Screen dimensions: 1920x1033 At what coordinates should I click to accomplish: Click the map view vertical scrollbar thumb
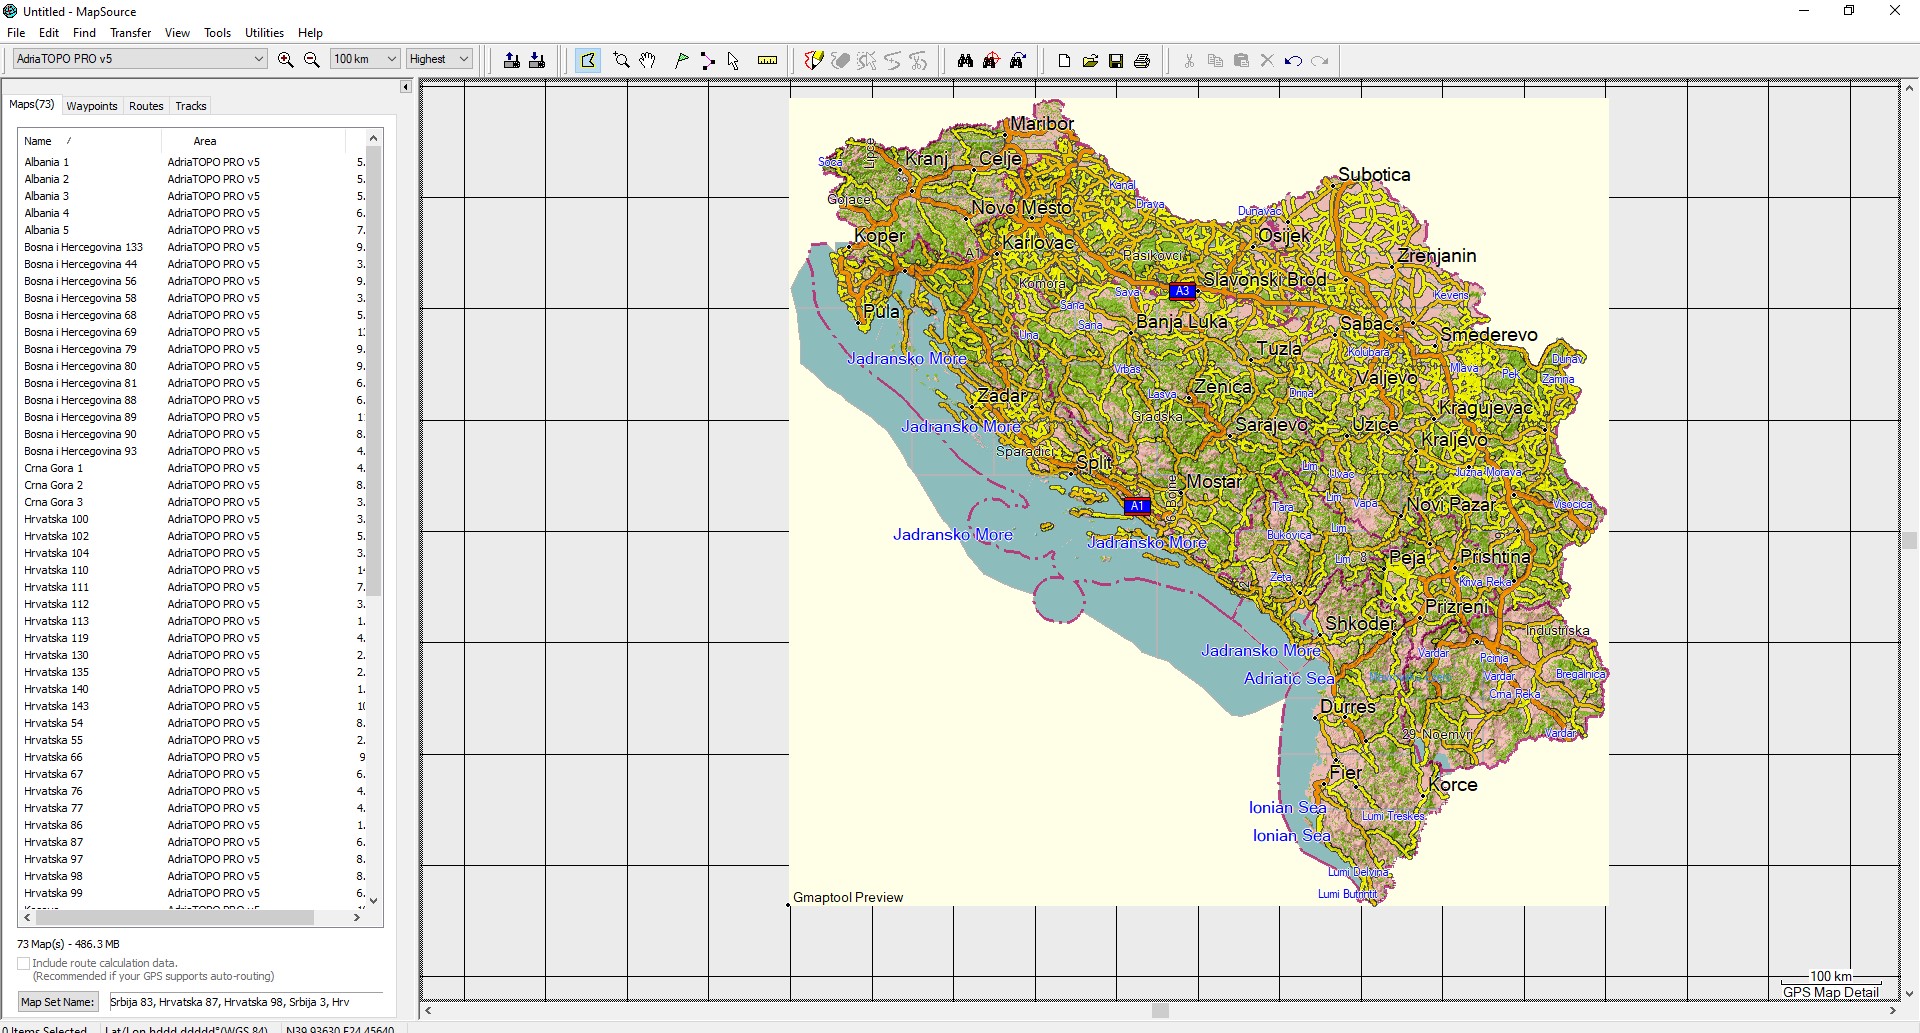(1909, 540)
